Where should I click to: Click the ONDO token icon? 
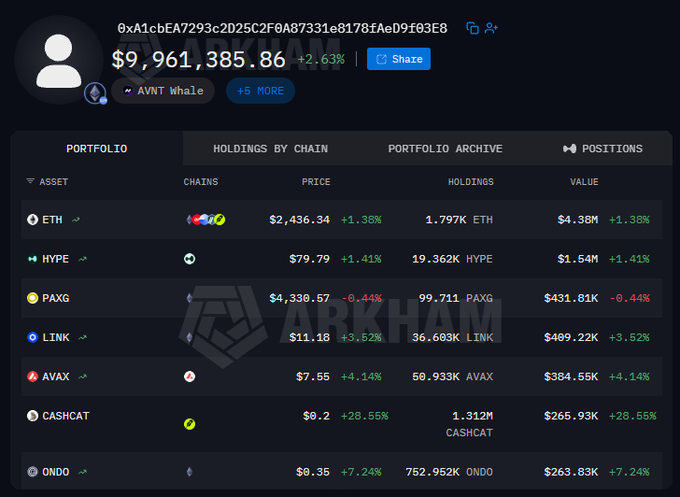[x=33, y=472]
